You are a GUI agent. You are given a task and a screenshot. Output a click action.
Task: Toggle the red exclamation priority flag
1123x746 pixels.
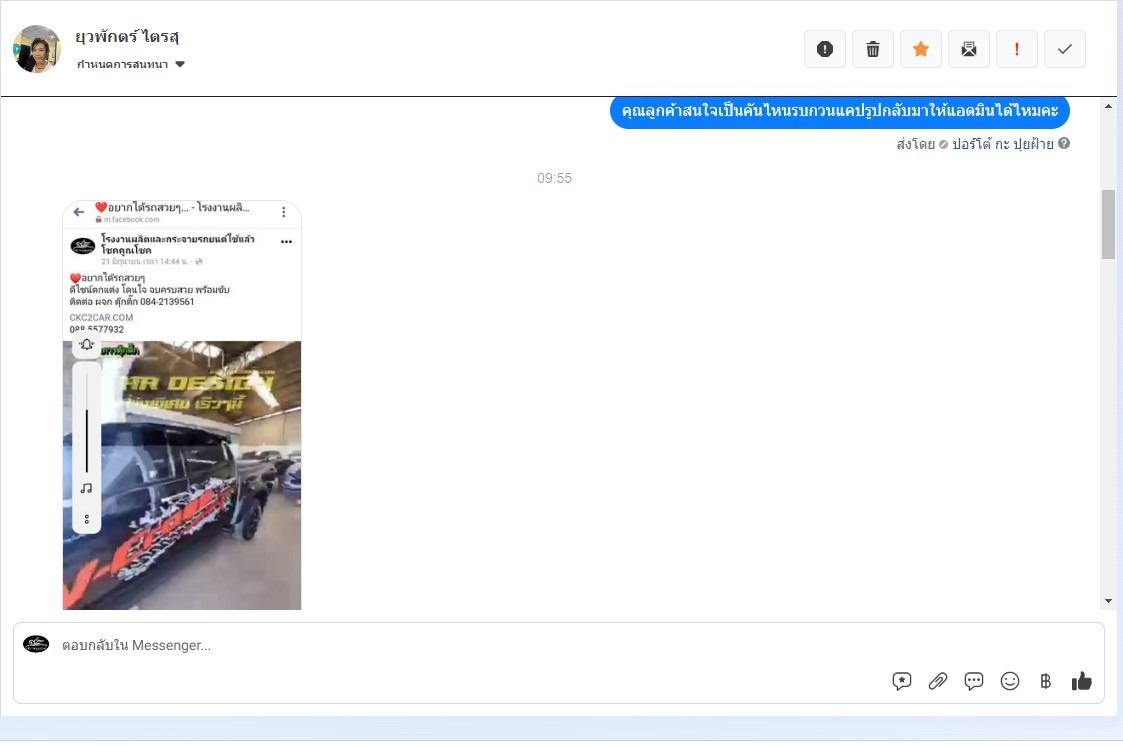1017,49
